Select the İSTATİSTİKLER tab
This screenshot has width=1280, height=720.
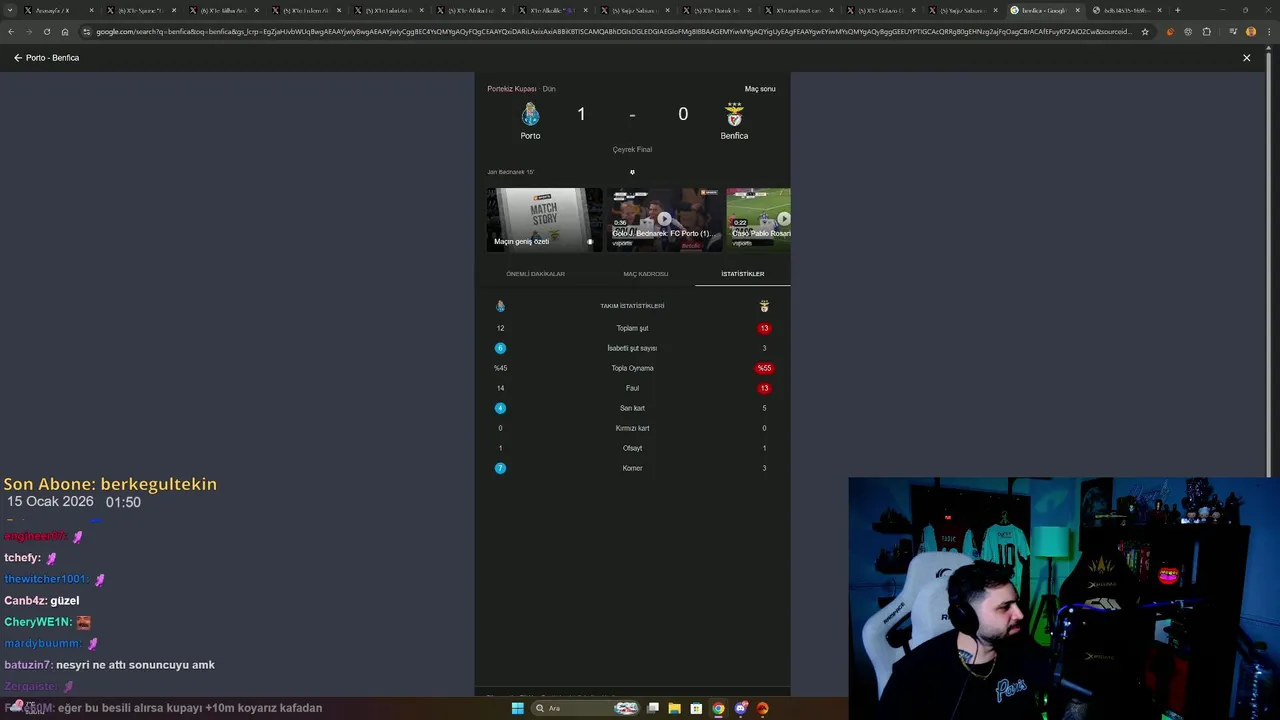click(x=742, y=274)
